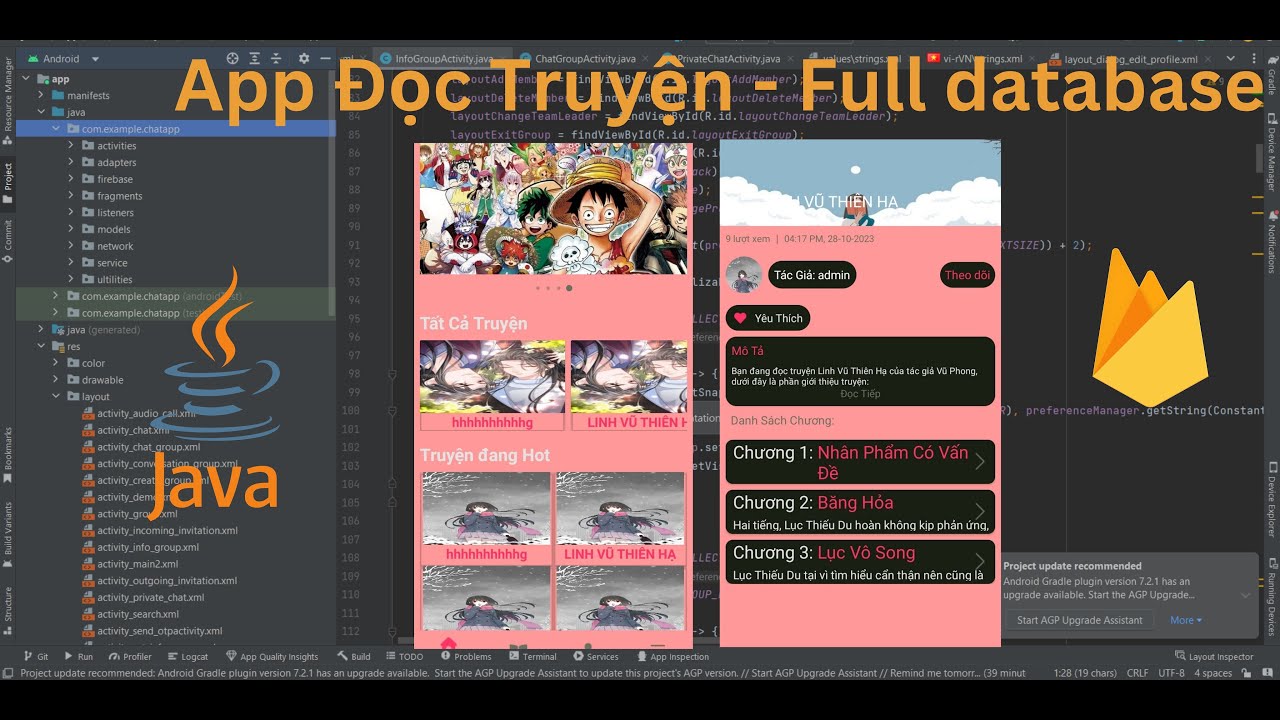Expand the drawable folder

coord(56,380)
